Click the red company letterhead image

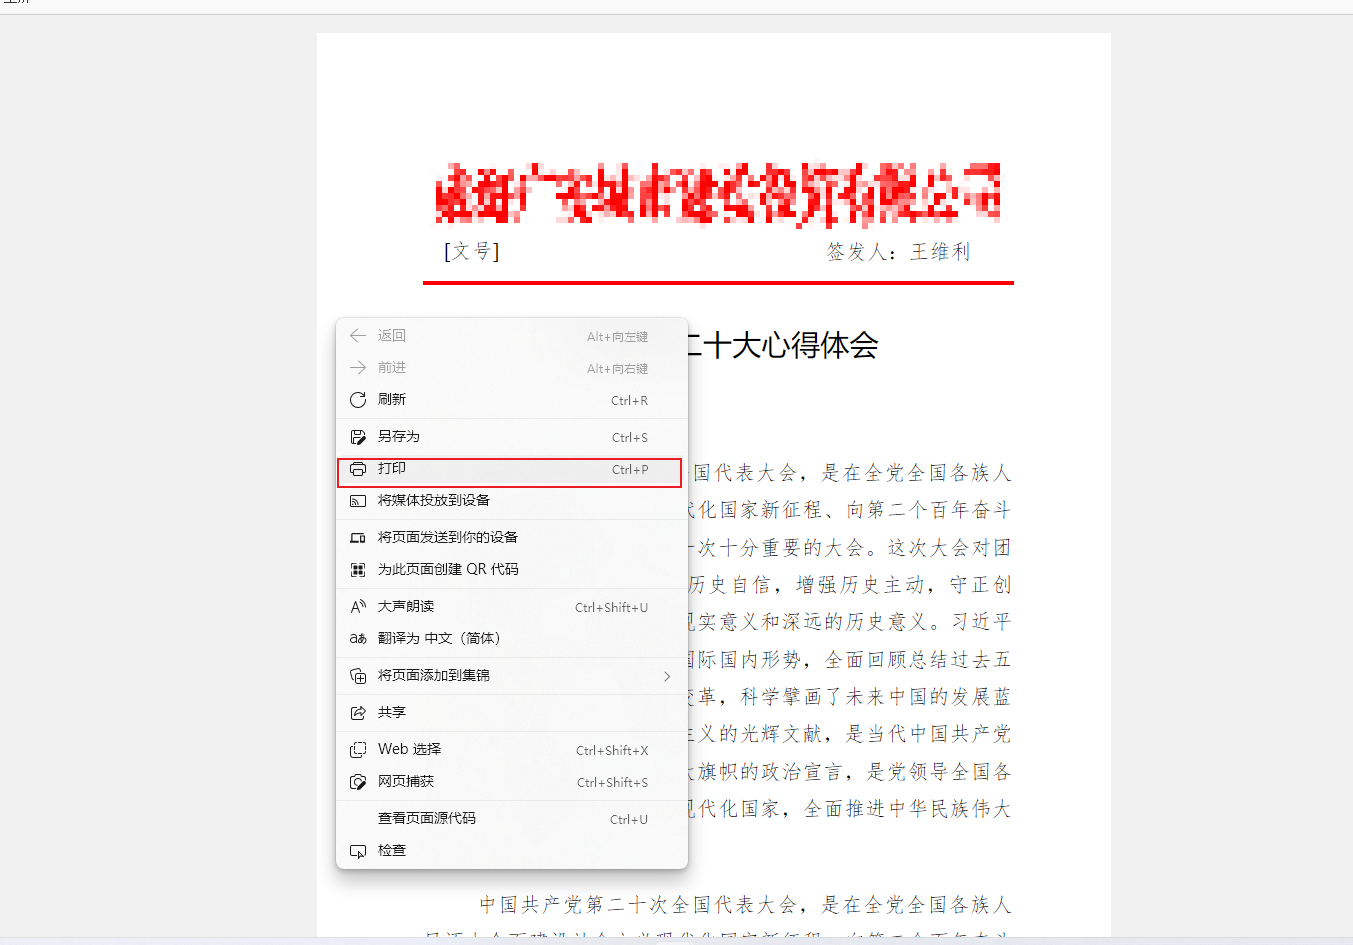pyautogui.click(x=715, y=192)
